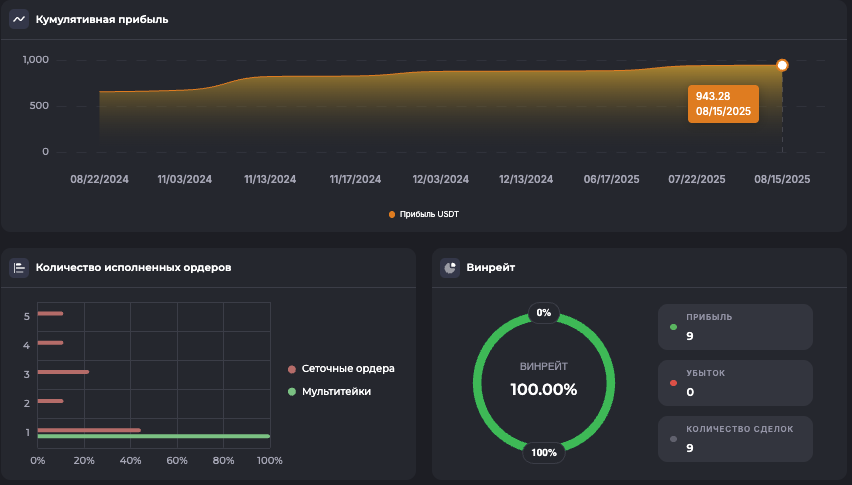Screen dimensions: 852x485
Task: Click the 12/03/2024 date on x-axis
Action: [x=440, y=179]
